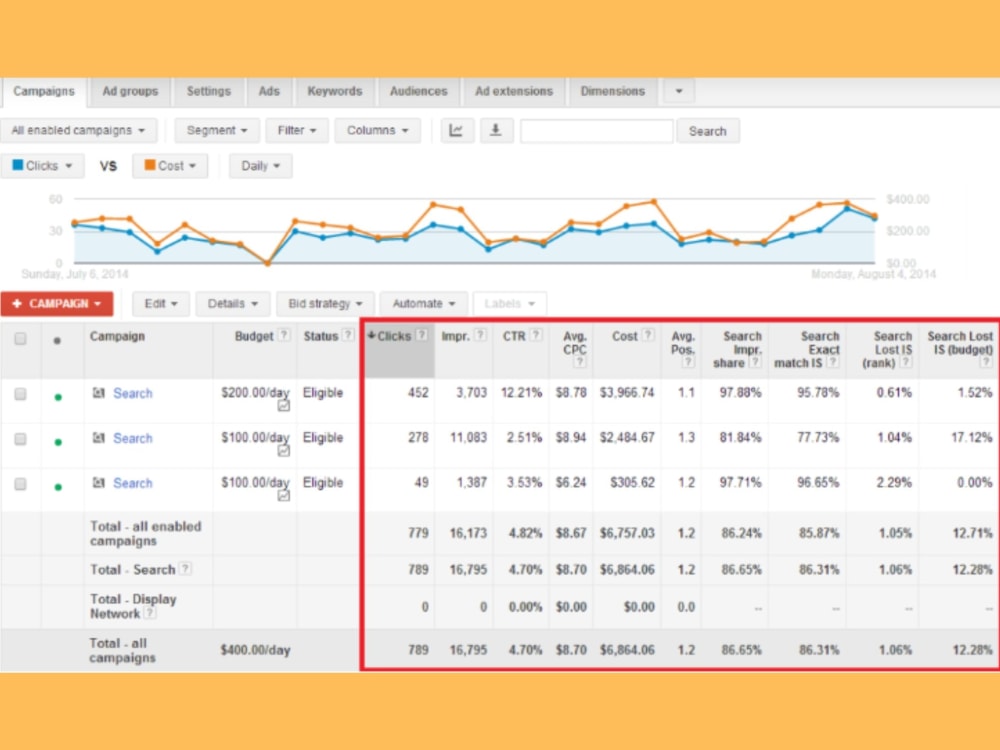
Task: Open help for the Status column
Action: point(348,335)
